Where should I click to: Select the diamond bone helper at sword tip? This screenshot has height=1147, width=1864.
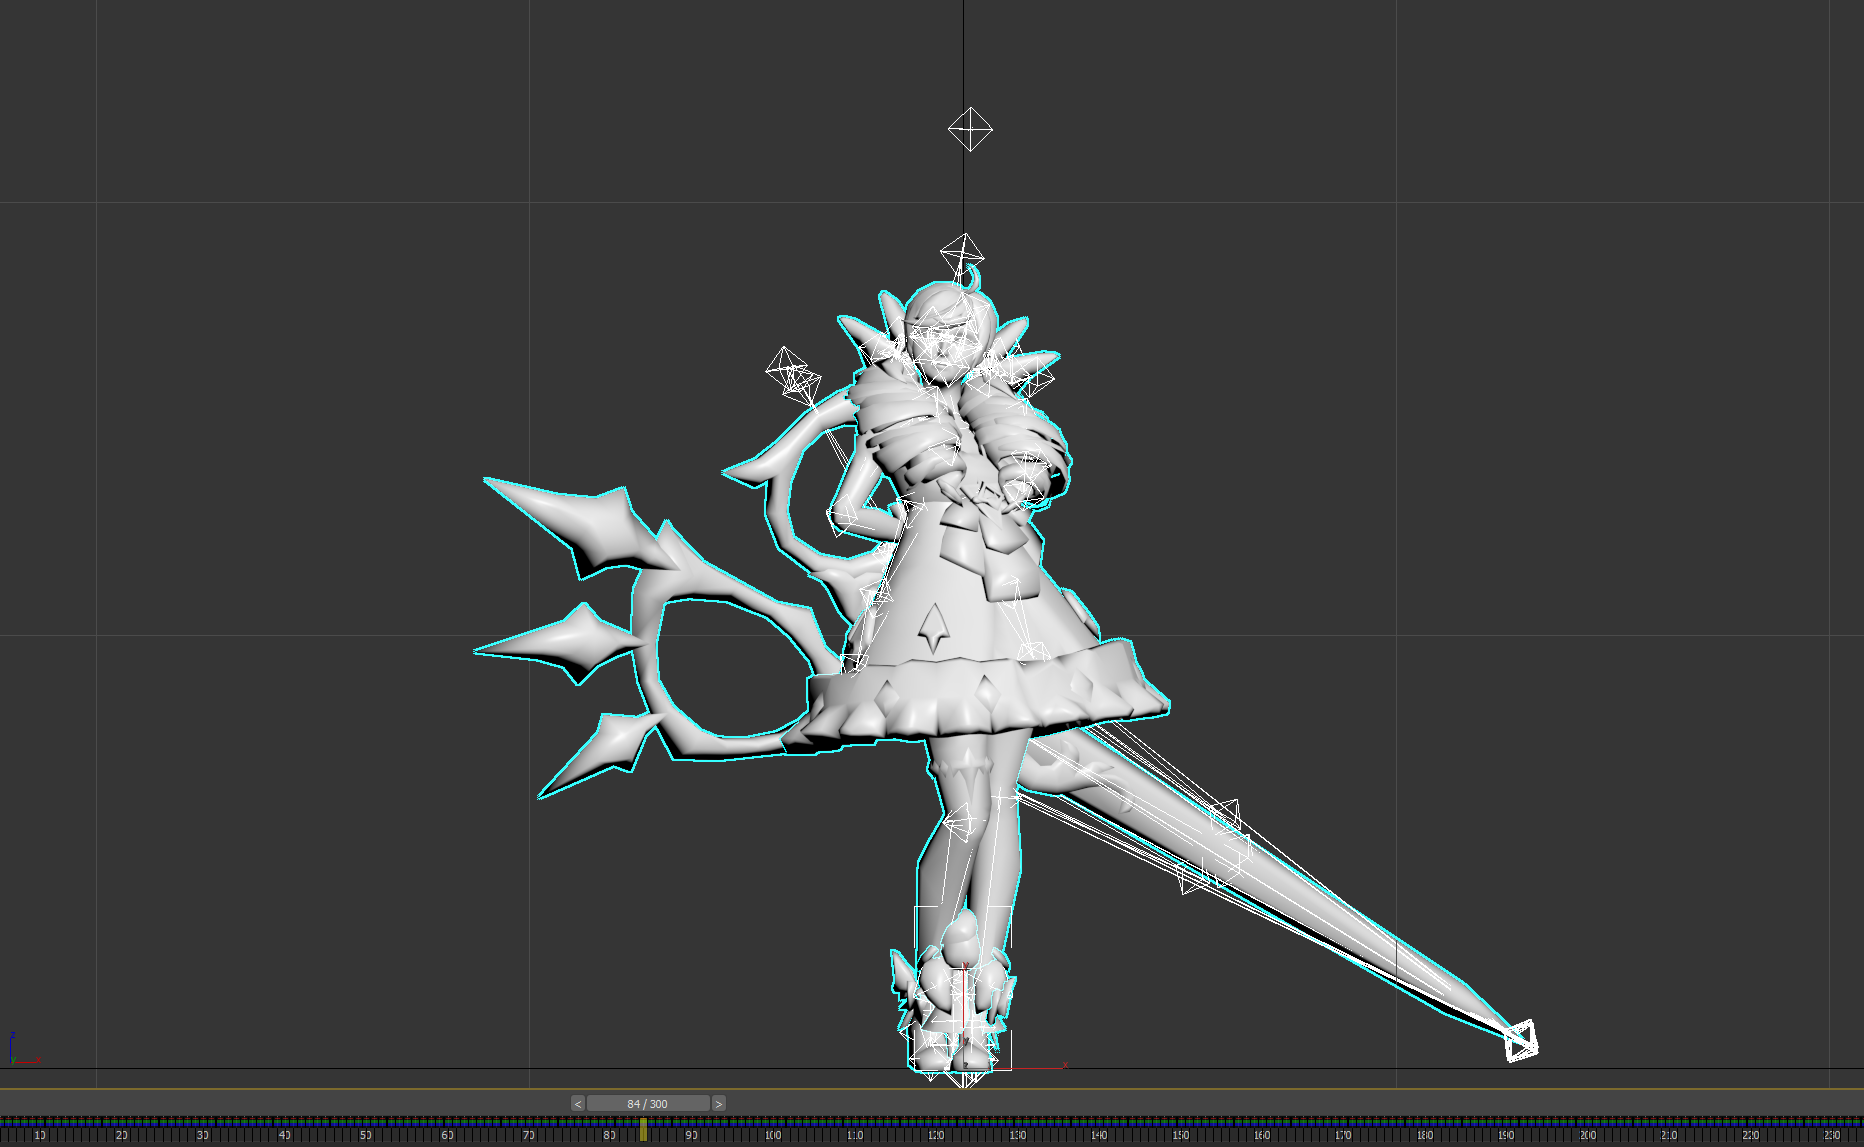coord(1521,1041)
